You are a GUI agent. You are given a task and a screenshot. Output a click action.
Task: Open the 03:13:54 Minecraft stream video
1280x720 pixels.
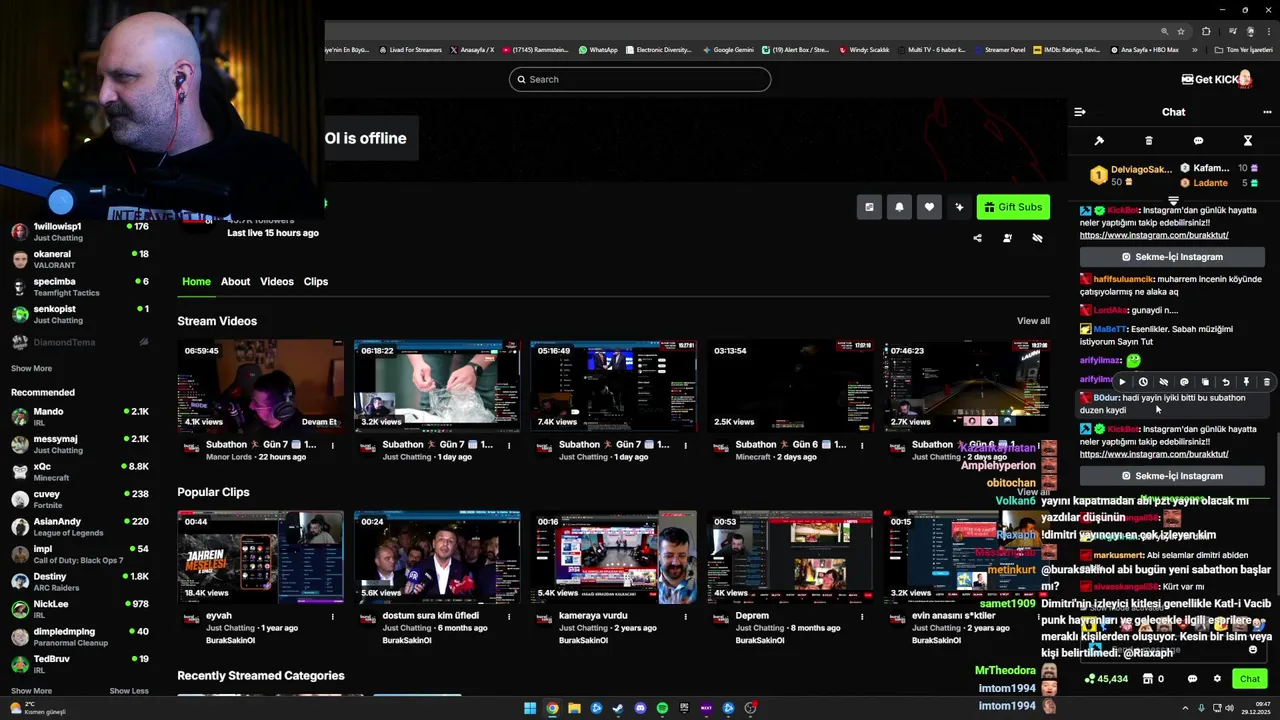coord(790,386)
